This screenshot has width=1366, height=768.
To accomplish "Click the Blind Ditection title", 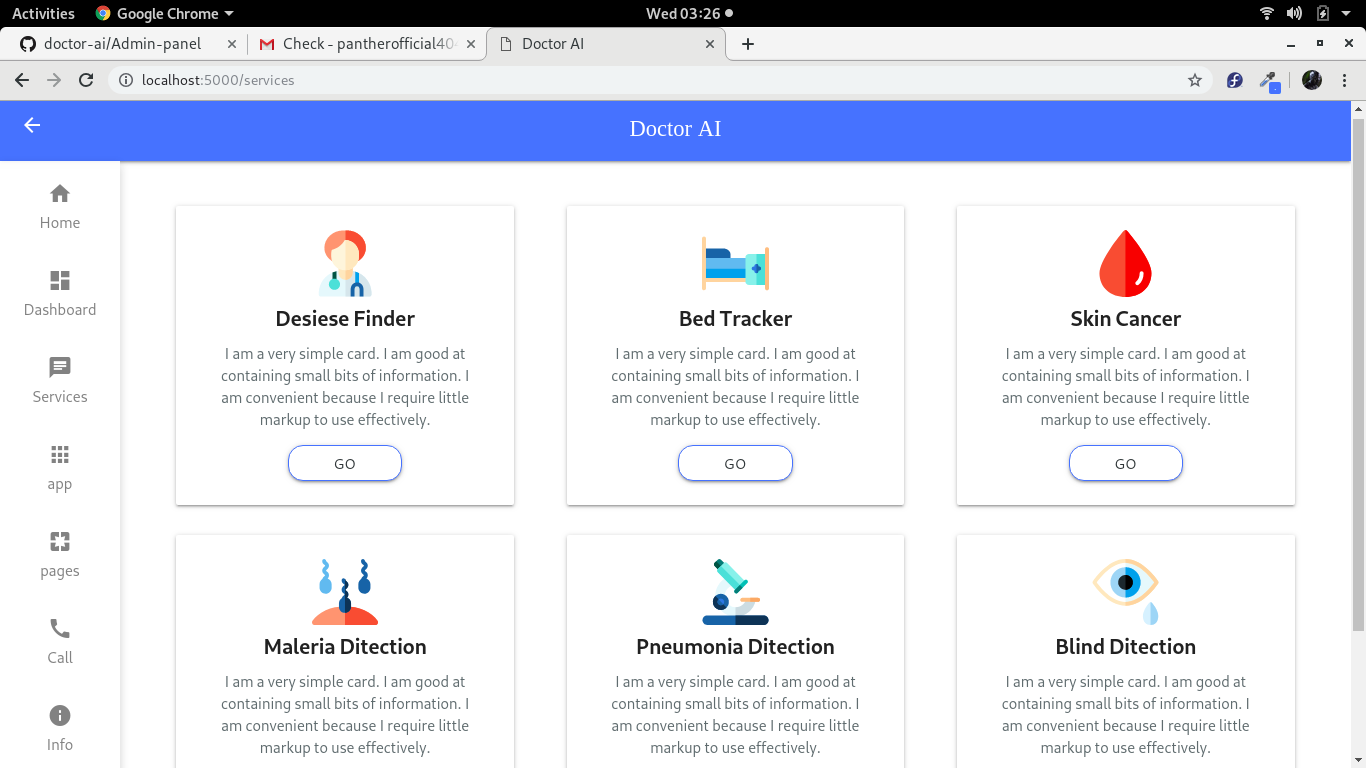I will [1125, 647].
